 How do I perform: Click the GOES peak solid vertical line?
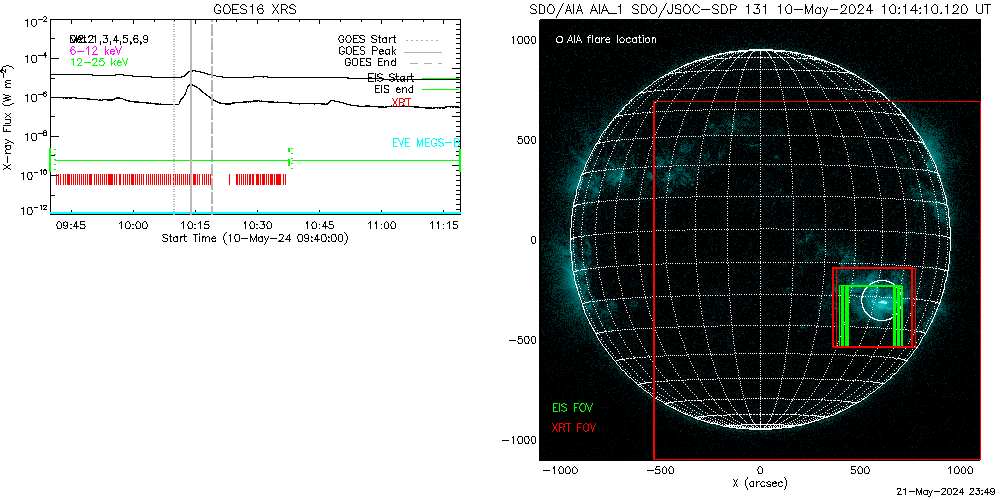pyautogui.click(x=191, y=117)
